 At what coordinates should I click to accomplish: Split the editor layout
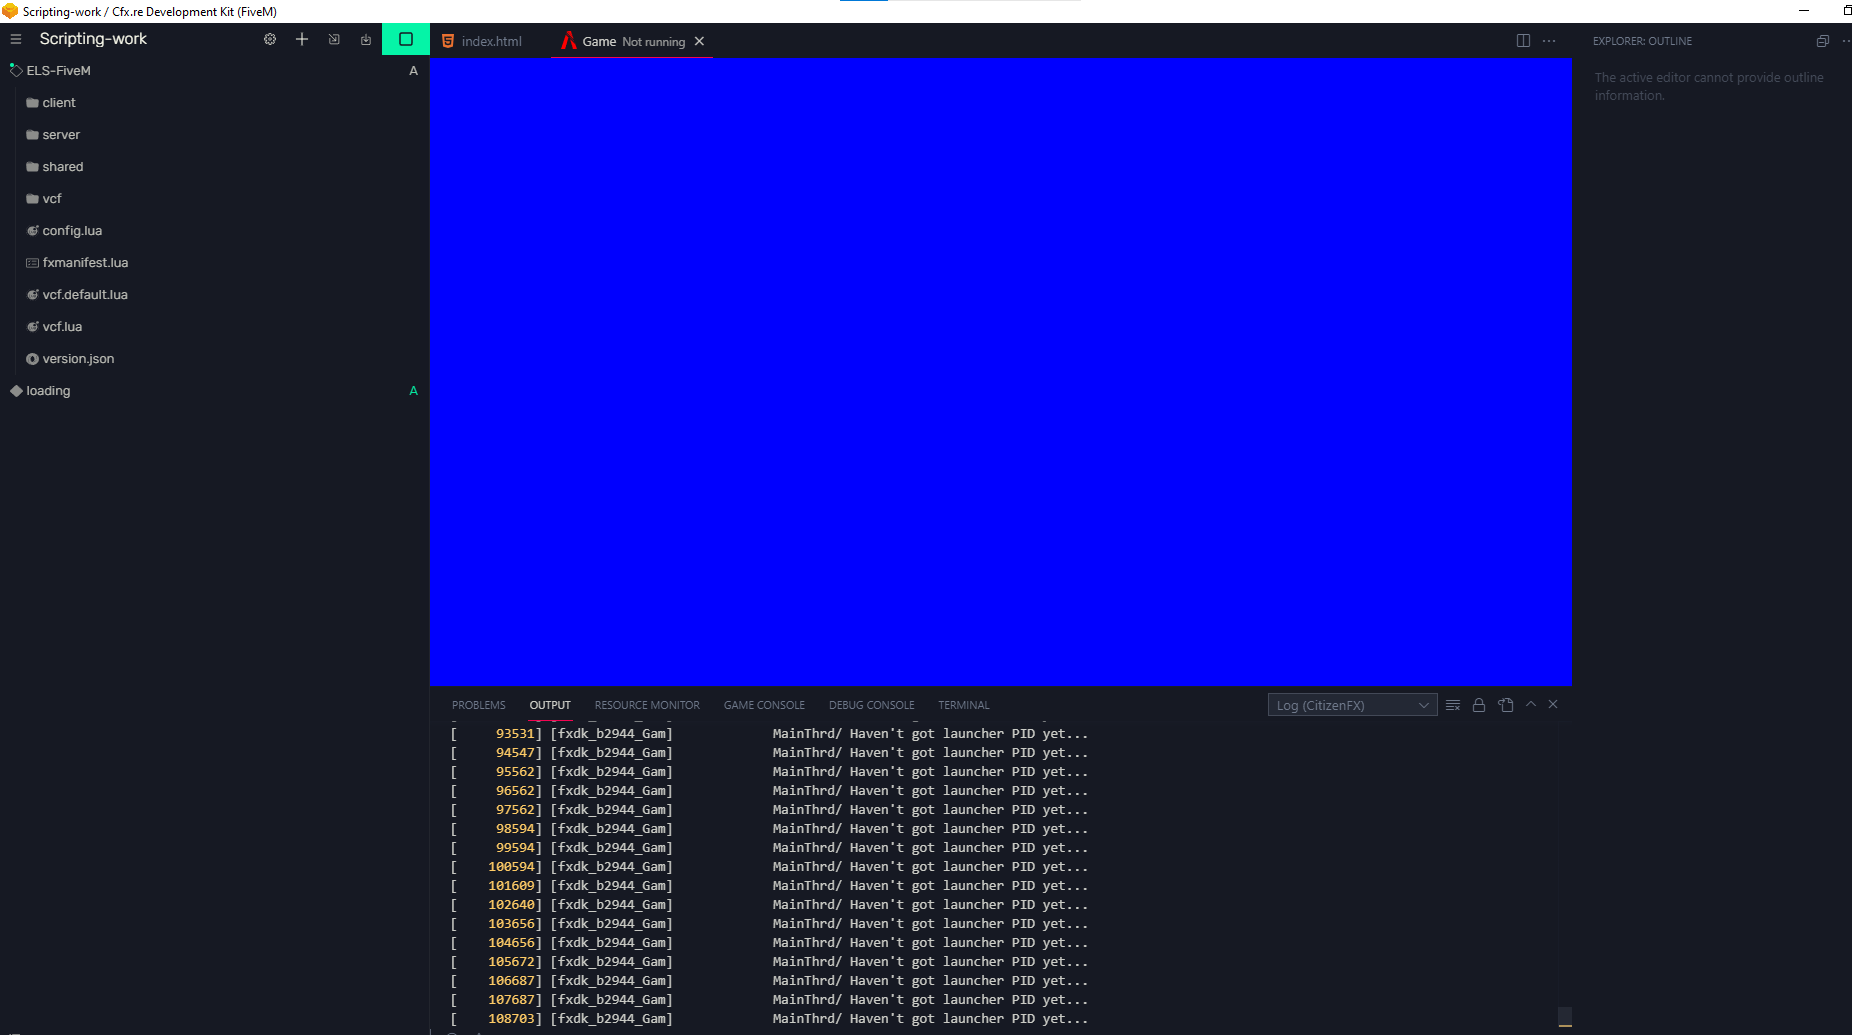pyautogui.click(x=1523, y=41)
